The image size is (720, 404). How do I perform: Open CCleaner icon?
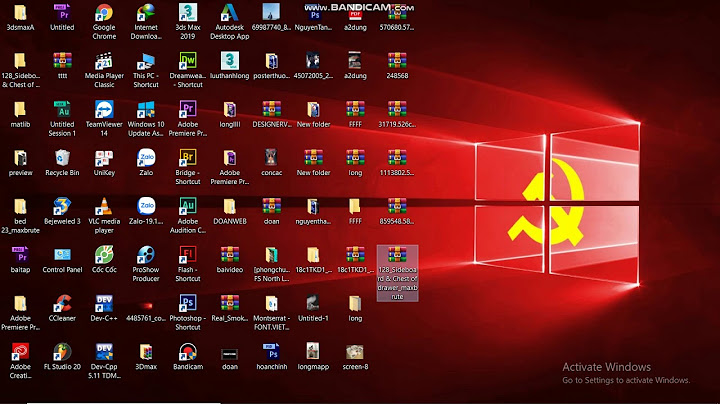62,304
